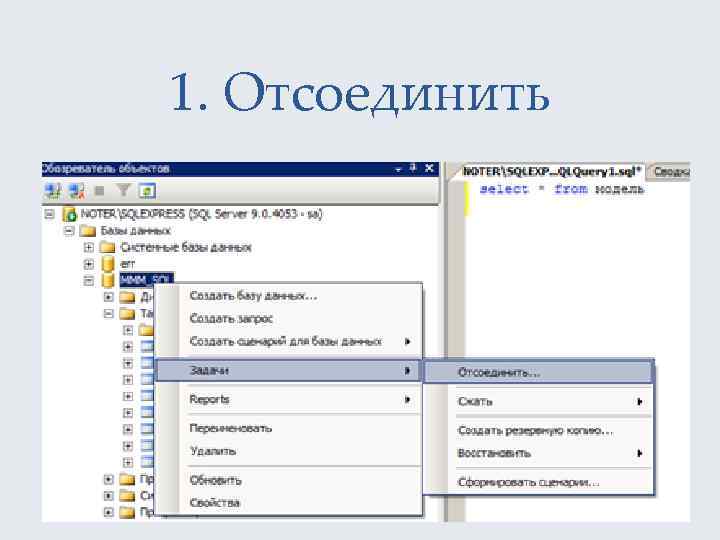Toggle the auto-hide pin of Object Explorer
Screen dimensions: 720x540
pos(413,168)
